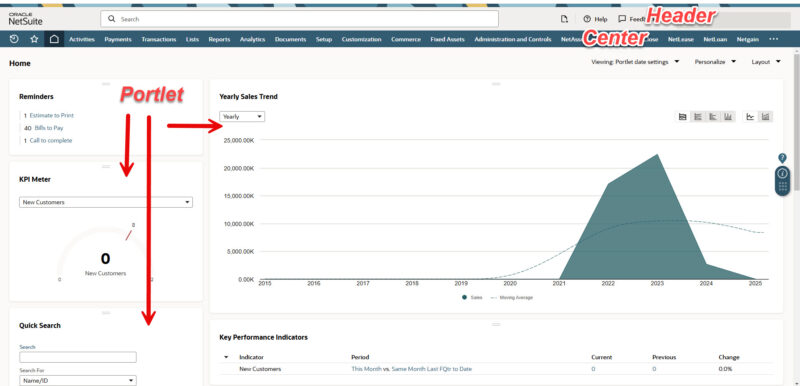Viewport: 800px width, 386px height.
Task: Click the global Search input field
Action: click(x=299, y=19)
